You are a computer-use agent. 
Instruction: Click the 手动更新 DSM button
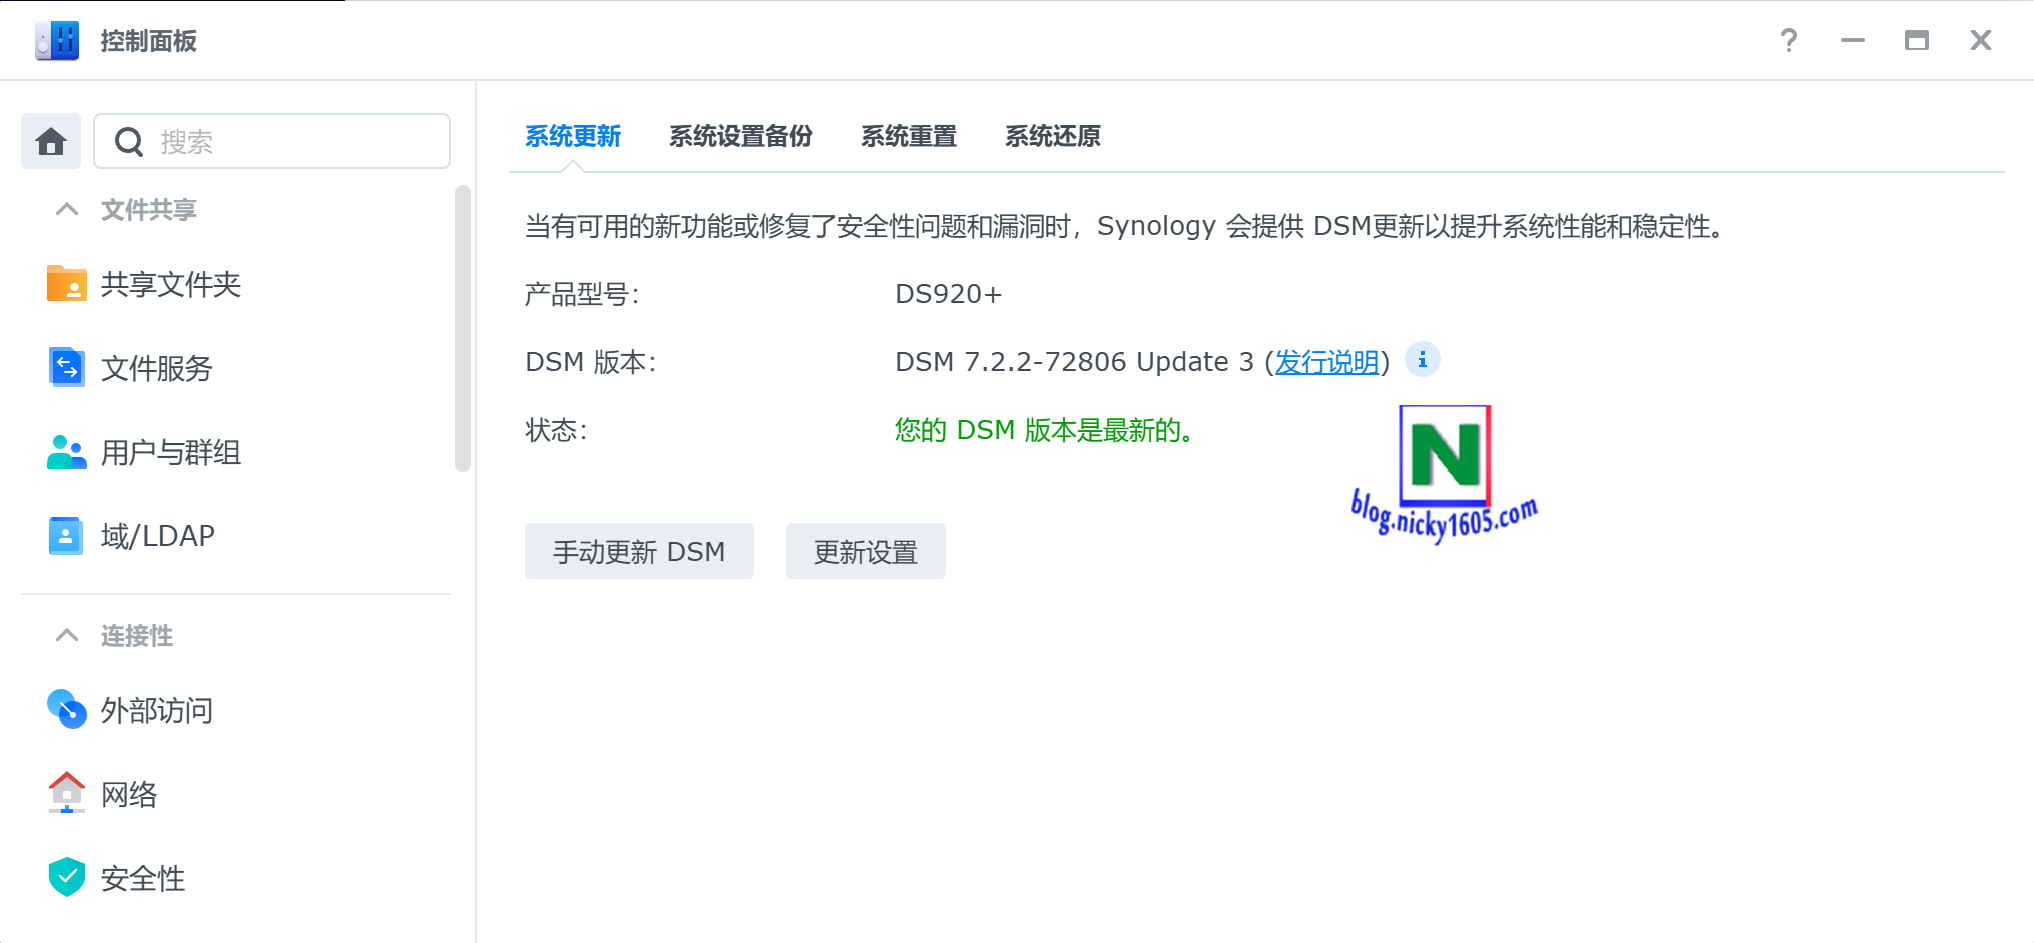(639, 551)
